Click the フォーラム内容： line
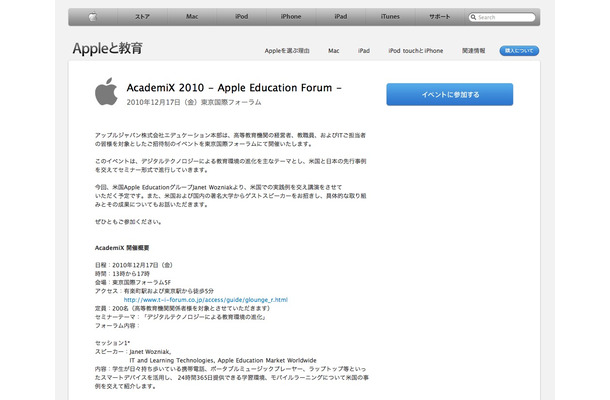This screenshot has width=610, height=400. 117,326
